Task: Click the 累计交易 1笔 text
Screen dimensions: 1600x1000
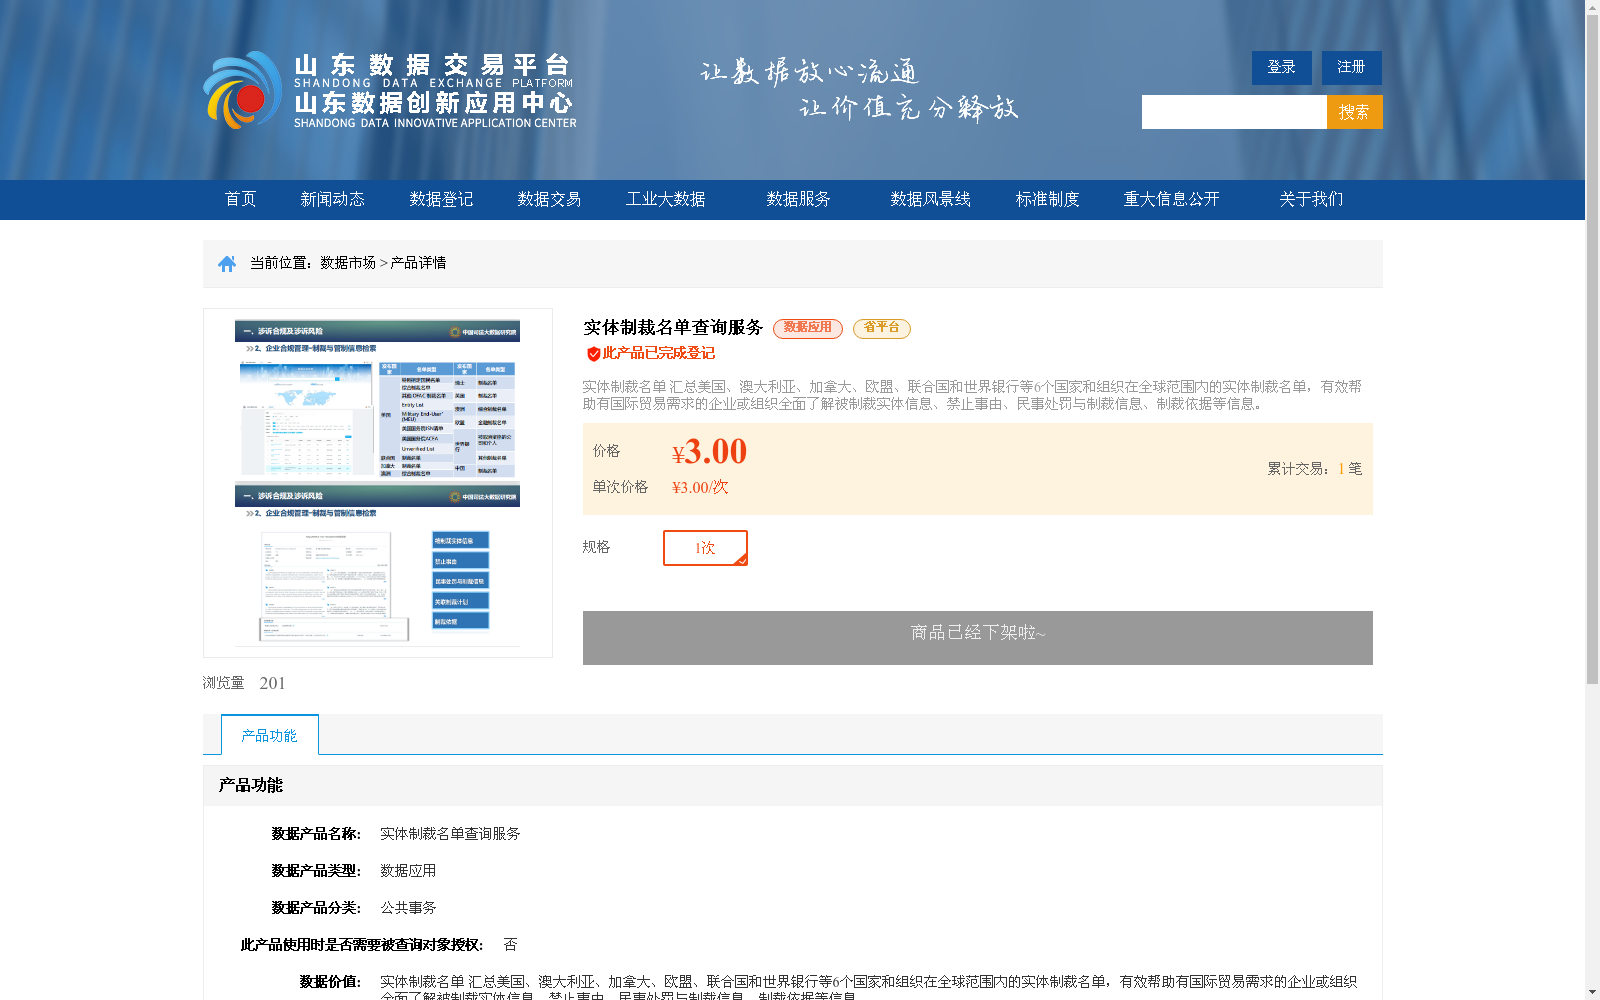Action: pyautogui.click(x=1315, y=468)
